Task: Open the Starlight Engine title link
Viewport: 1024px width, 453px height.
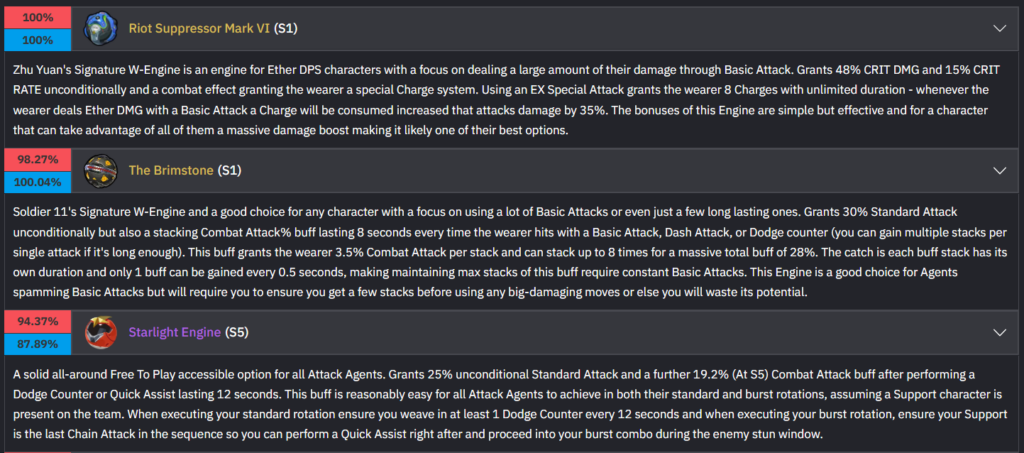Action: (x=175, y=331)
